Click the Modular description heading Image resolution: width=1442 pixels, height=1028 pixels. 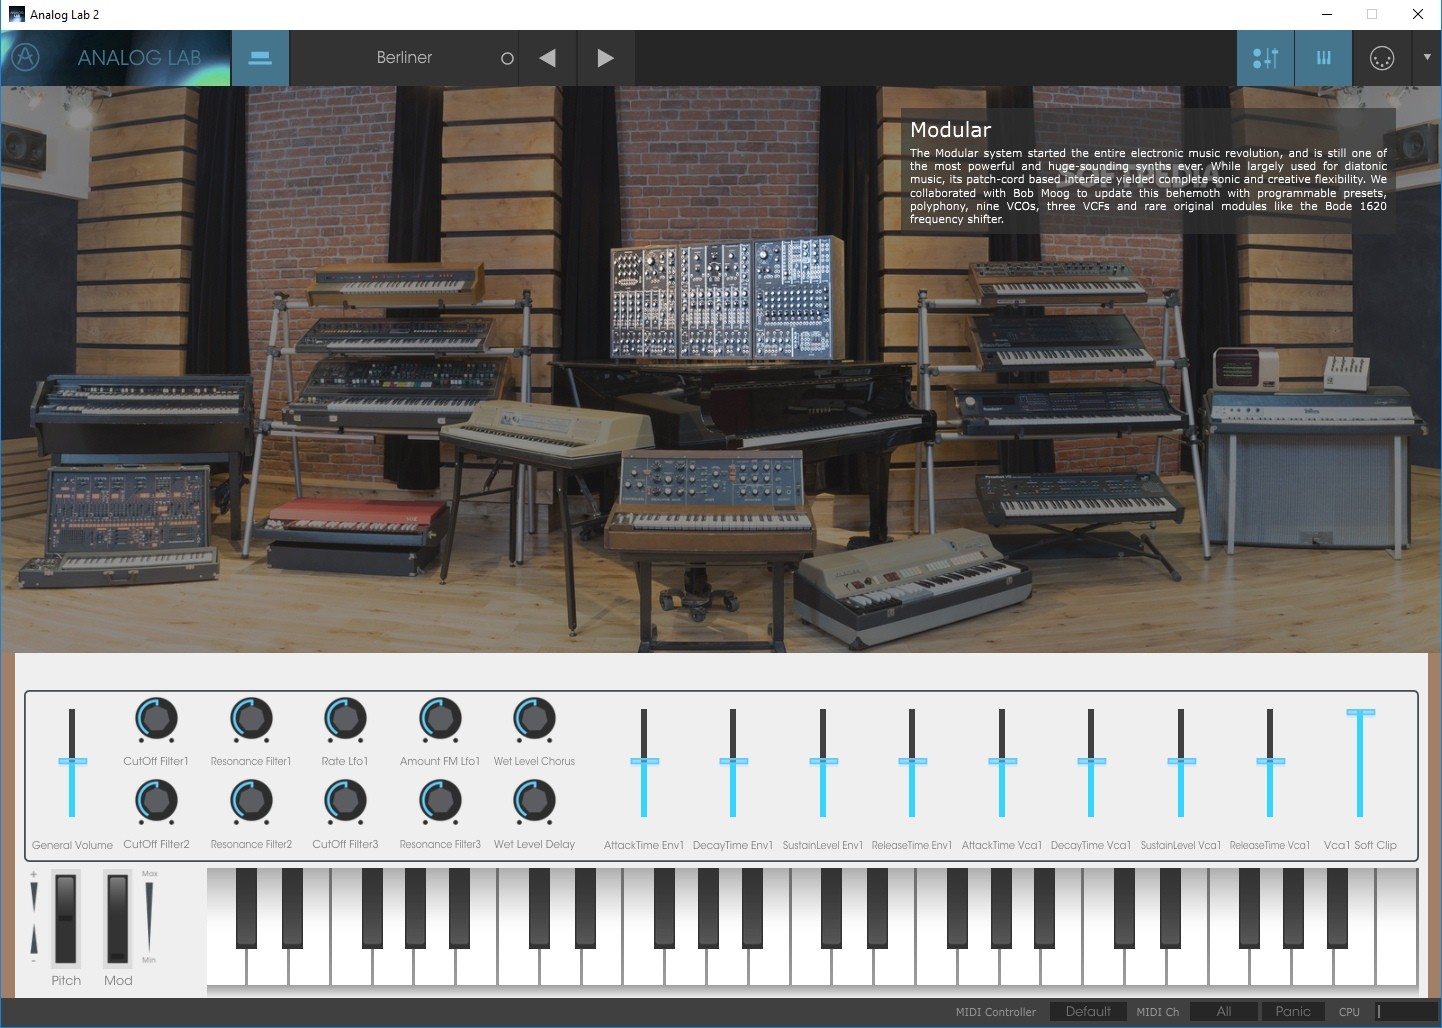coord(950,130)
